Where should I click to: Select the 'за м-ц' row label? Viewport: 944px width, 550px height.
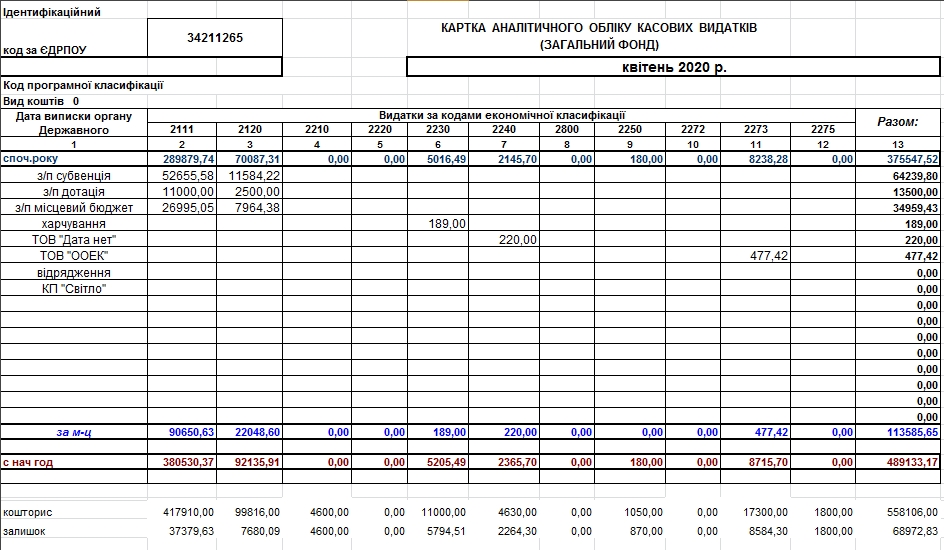tap(74, 432)
